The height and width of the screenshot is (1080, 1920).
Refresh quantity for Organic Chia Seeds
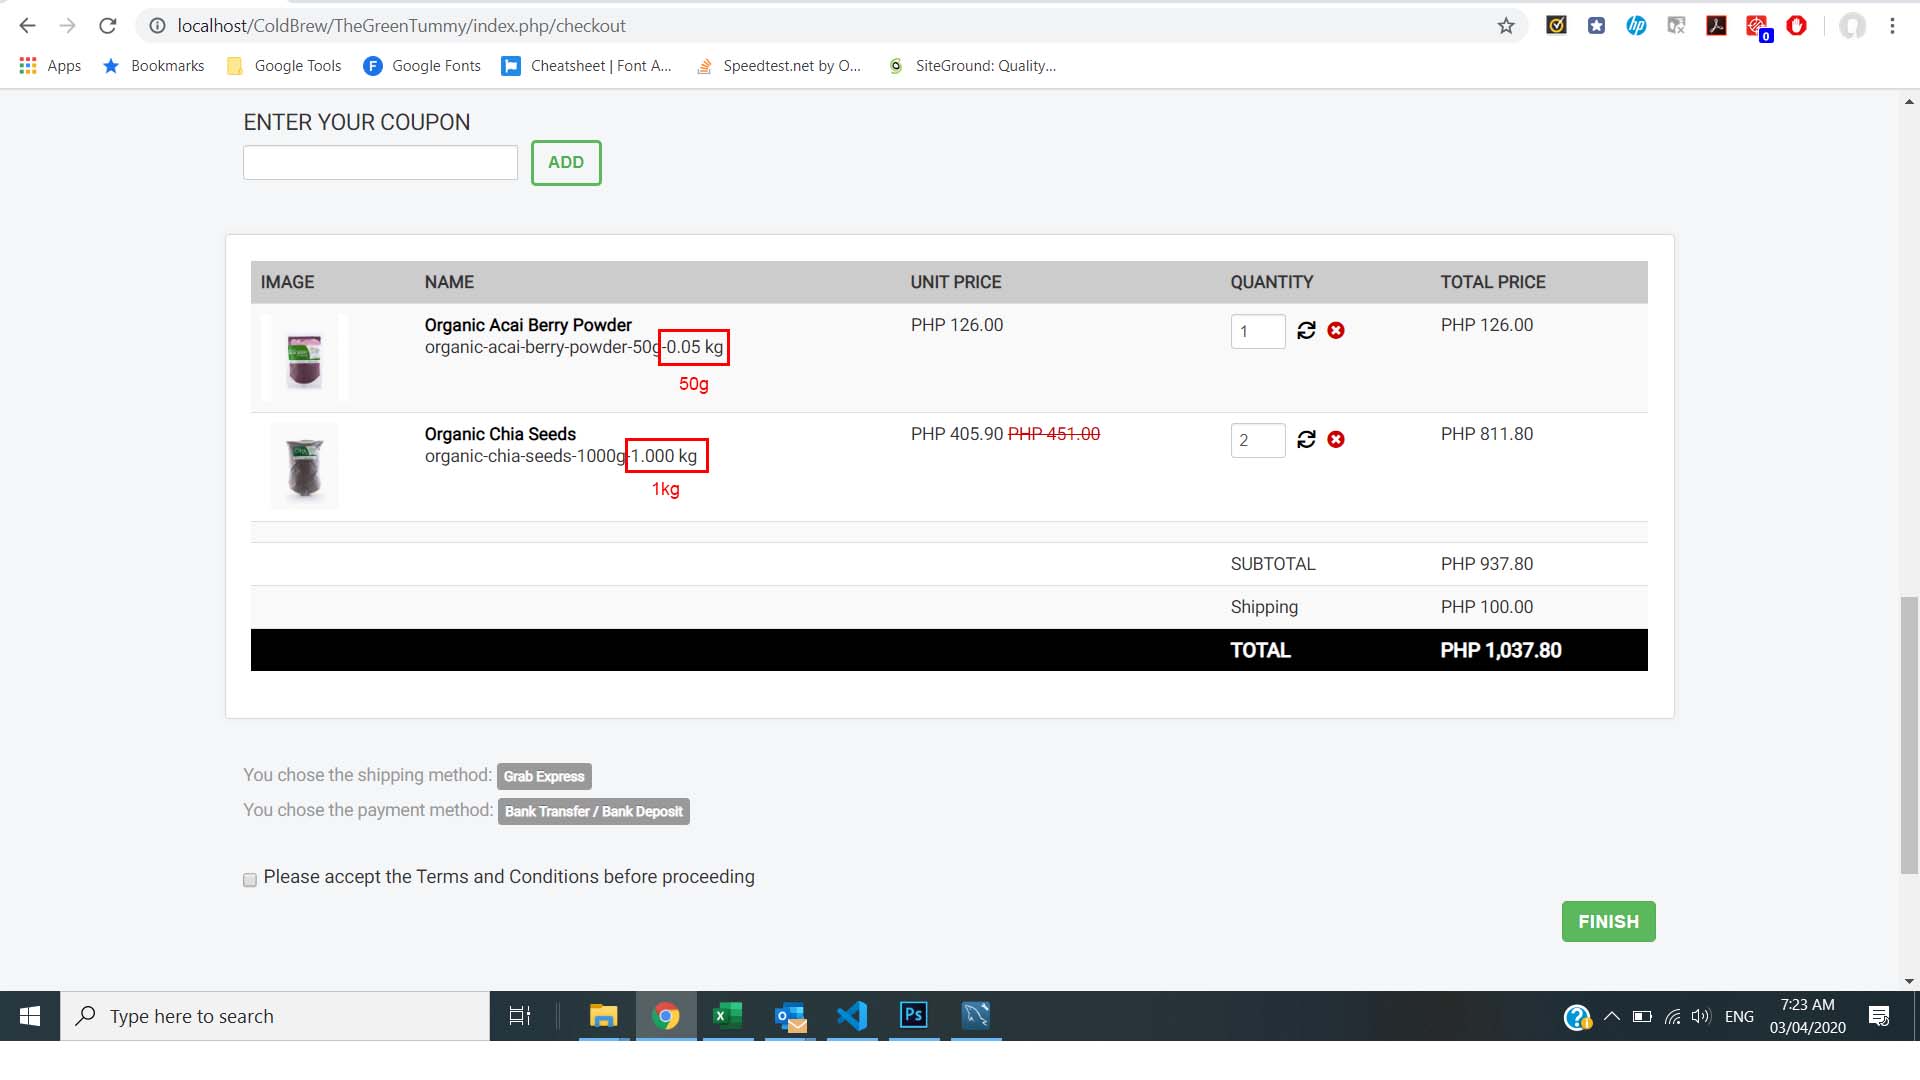[1306, 439]
